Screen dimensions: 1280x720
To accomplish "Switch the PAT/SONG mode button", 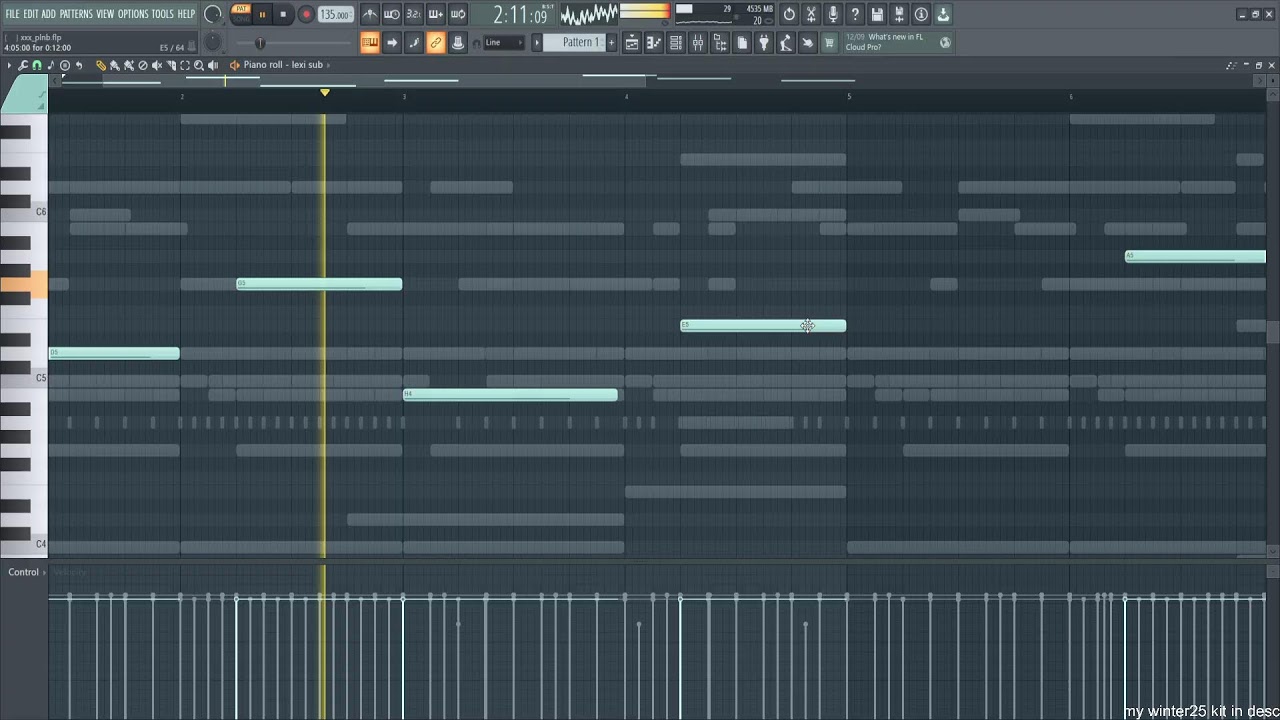I will (x=241, y=14).
